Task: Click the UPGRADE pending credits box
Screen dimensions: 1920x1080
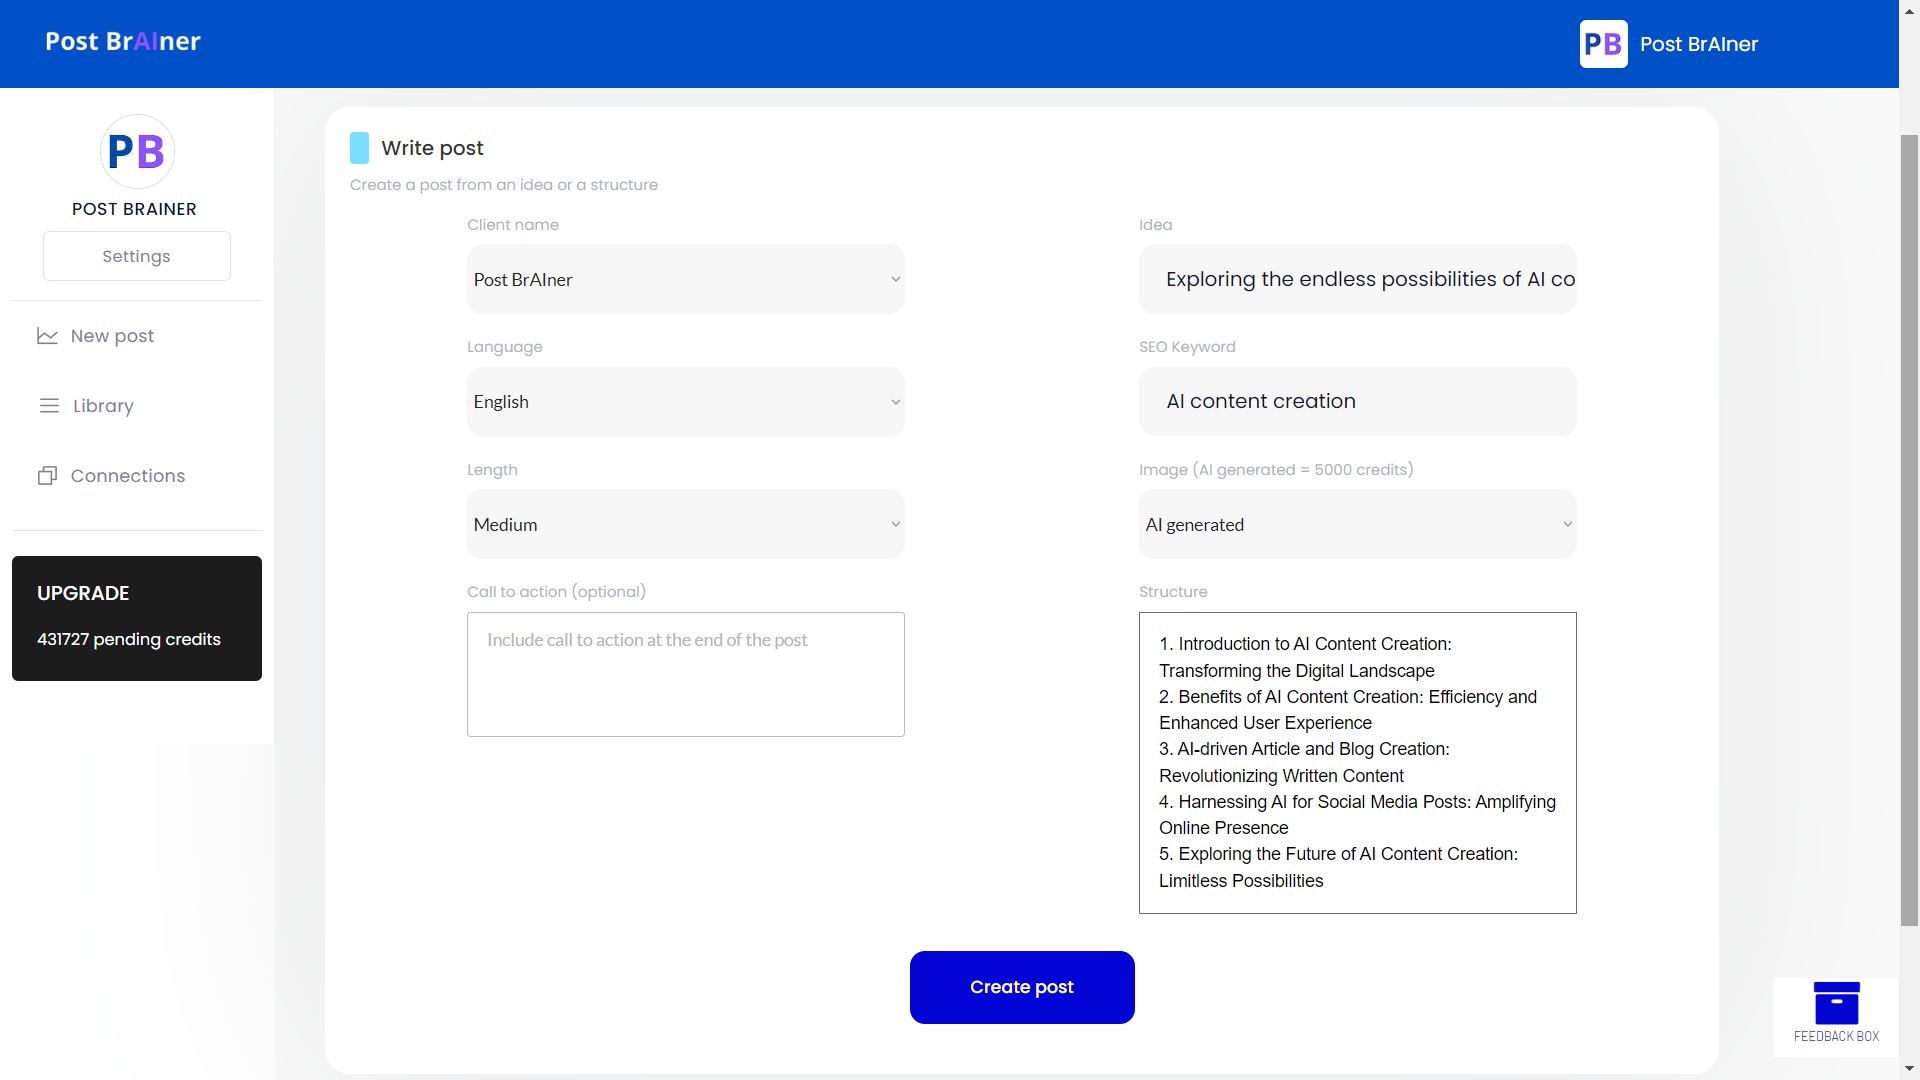Action: 137,618
